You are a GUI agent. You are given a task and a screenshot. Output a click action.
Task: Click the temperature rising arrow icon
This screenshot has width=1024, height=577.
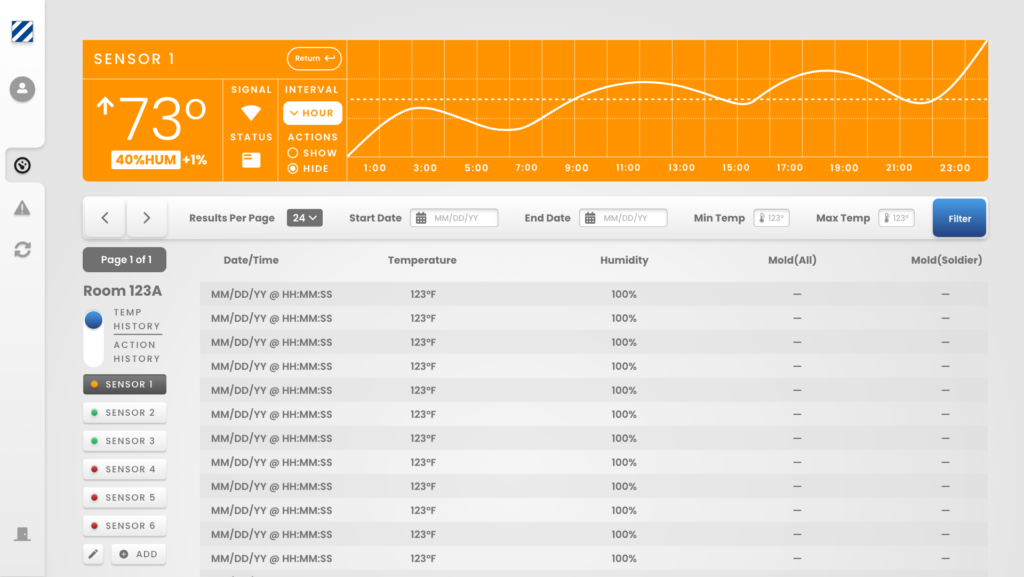[105, 106]
